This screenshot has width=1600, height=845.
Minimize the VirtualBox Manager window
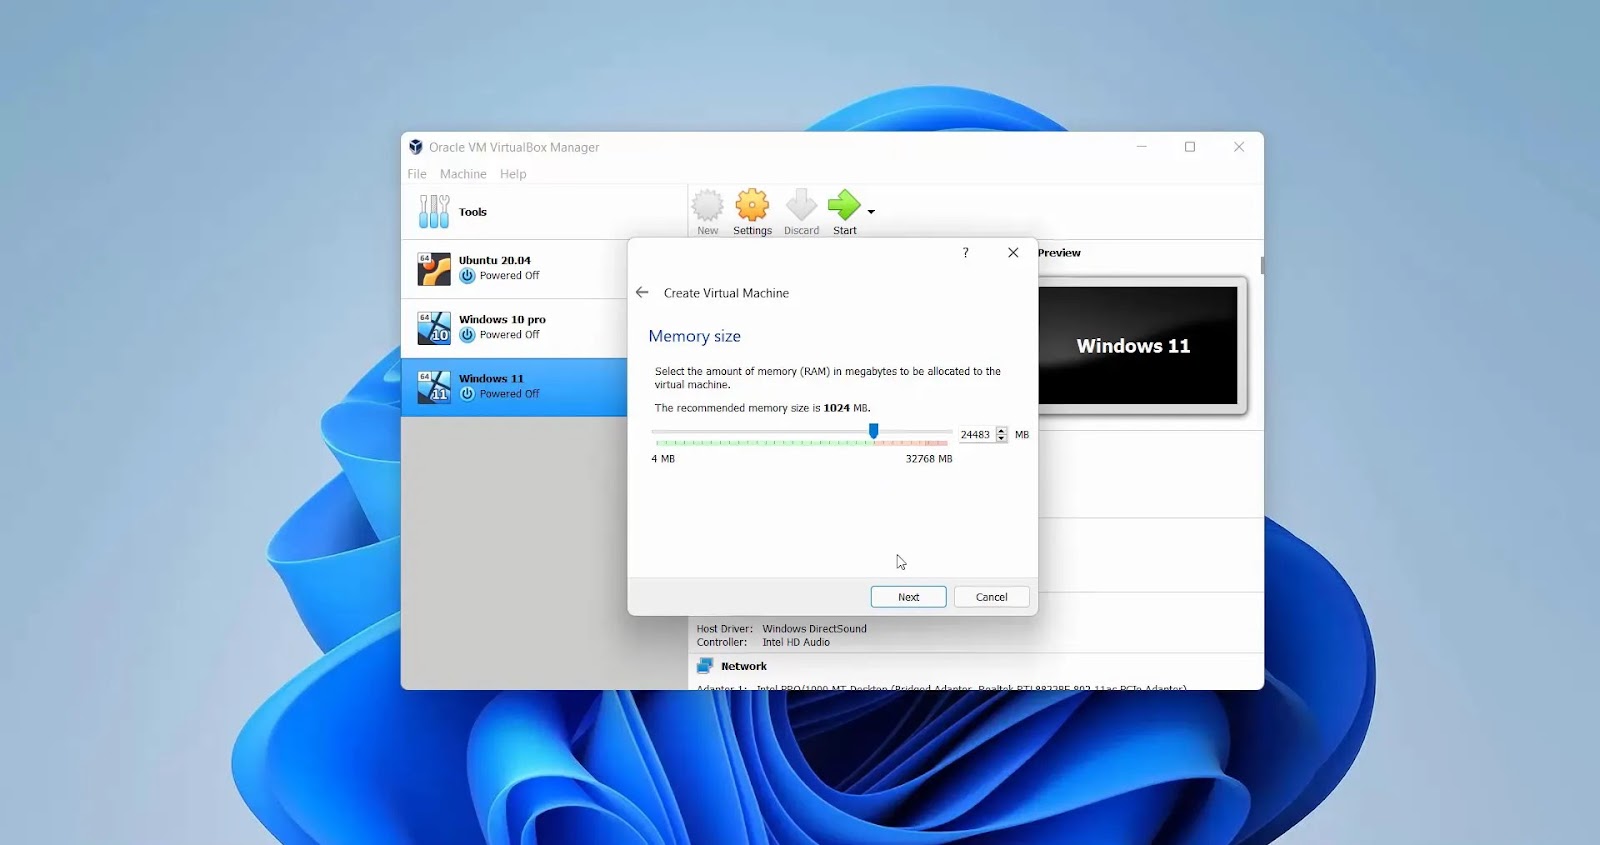pos(1141,147)
